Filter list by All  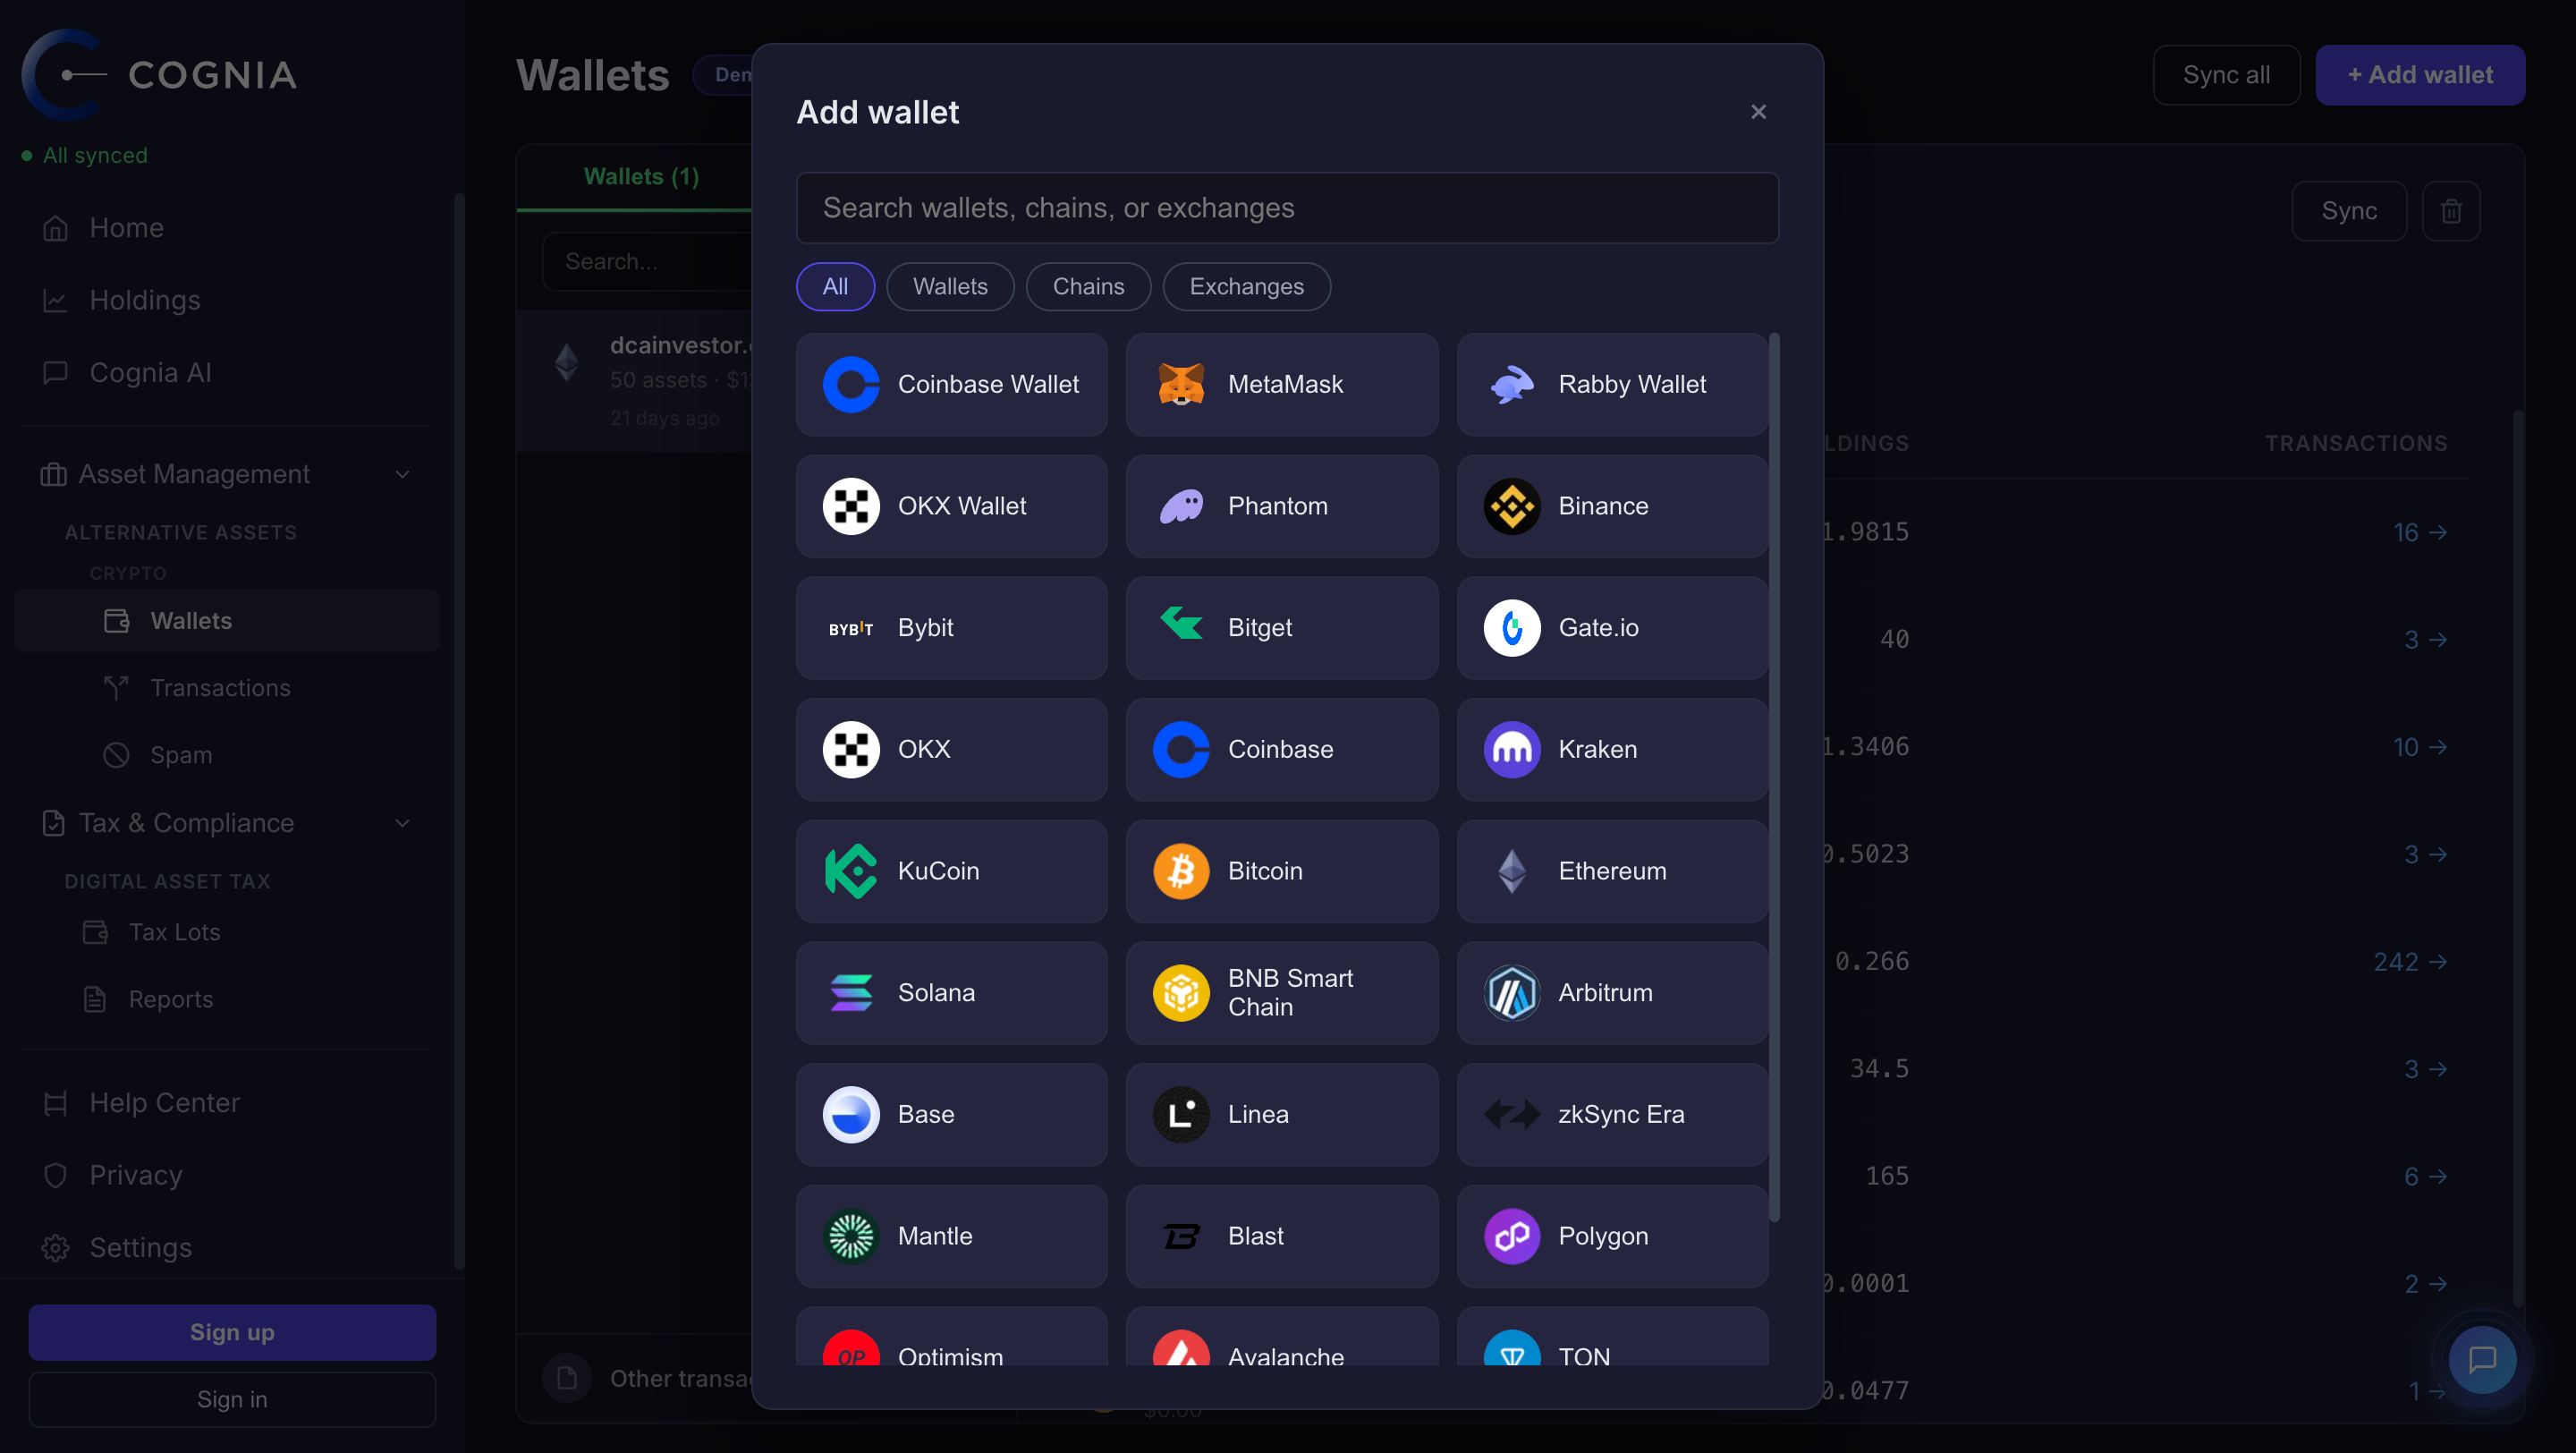[x=835, y=287]
